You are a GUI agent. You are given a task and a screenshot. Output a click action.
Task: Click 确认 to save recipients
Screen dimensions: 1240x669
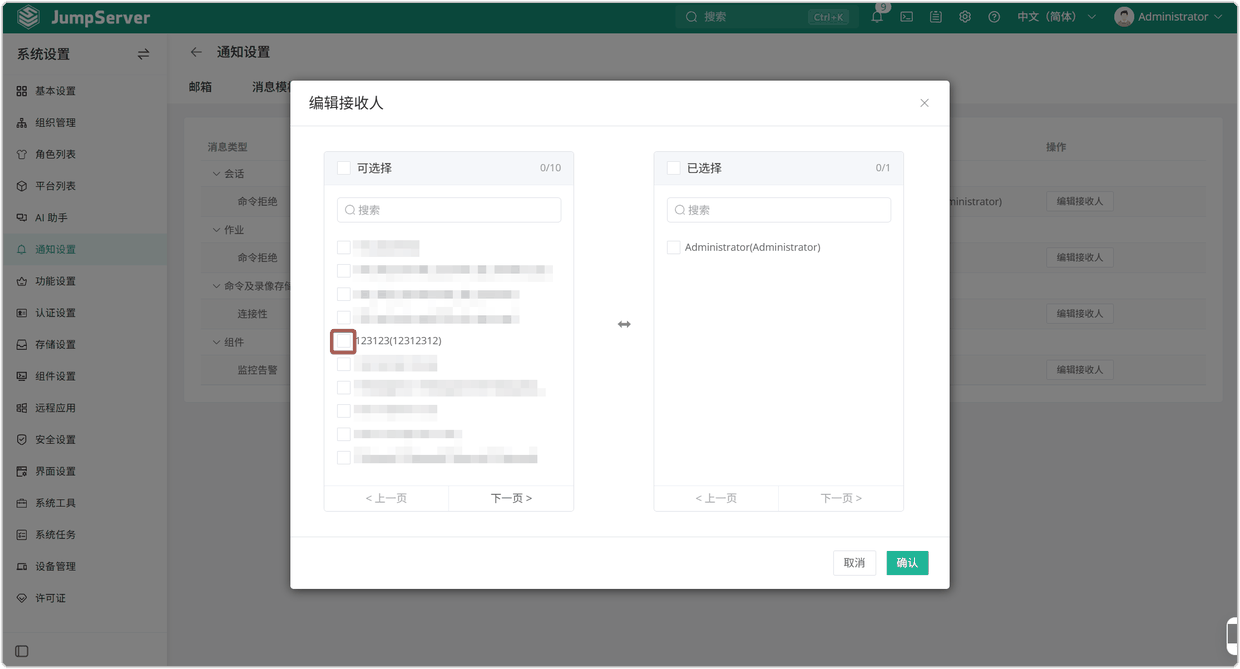click(907, 563)
